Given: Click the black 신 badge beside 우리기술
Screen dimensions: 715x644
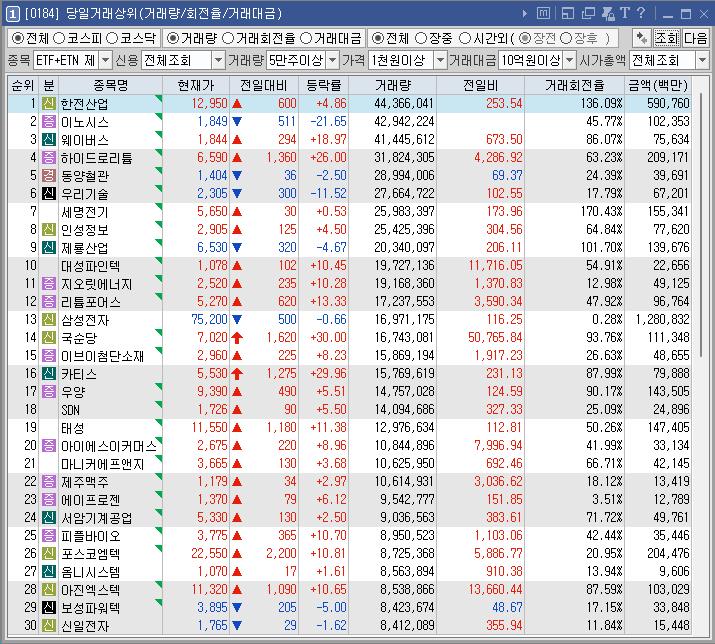Looking at the screenshot, I should click(49, 193).
